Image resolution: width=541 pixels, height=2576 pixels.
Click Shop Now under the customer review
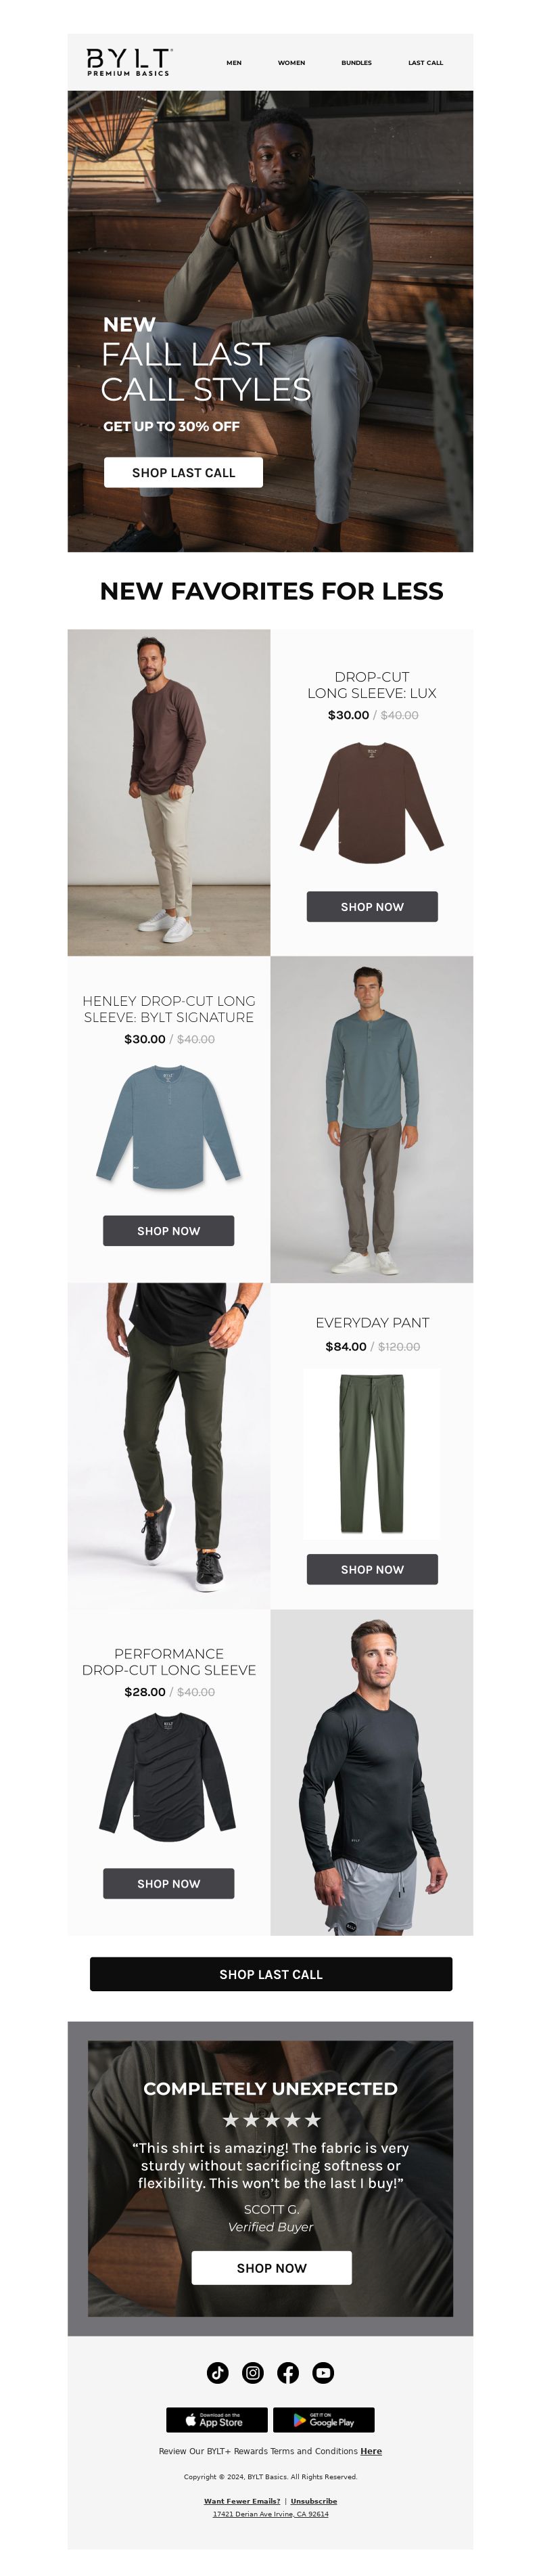point(271,2267)
